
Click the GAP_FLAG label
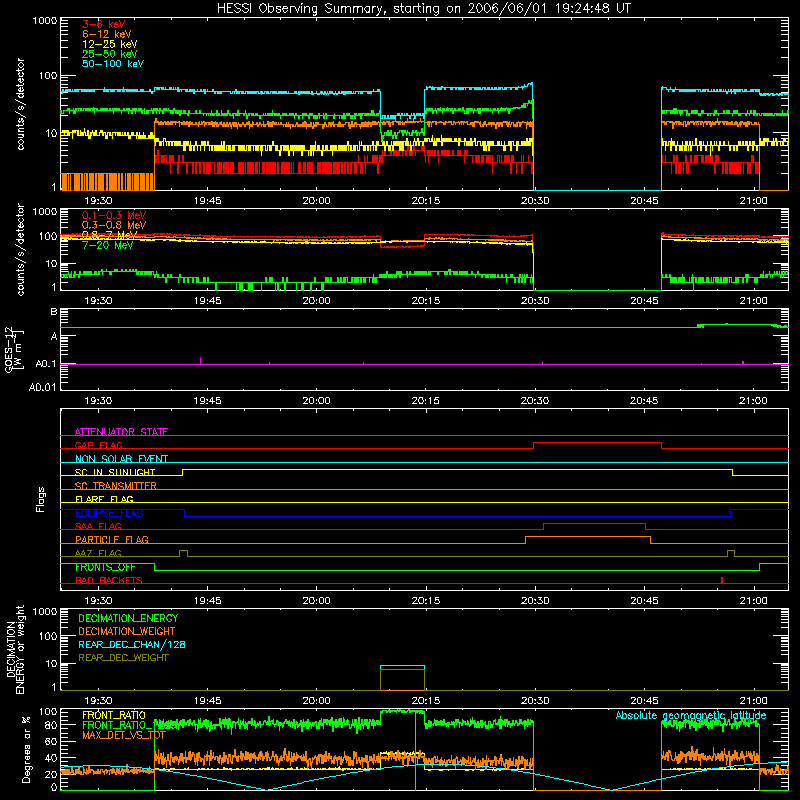[x=98, y=445]
